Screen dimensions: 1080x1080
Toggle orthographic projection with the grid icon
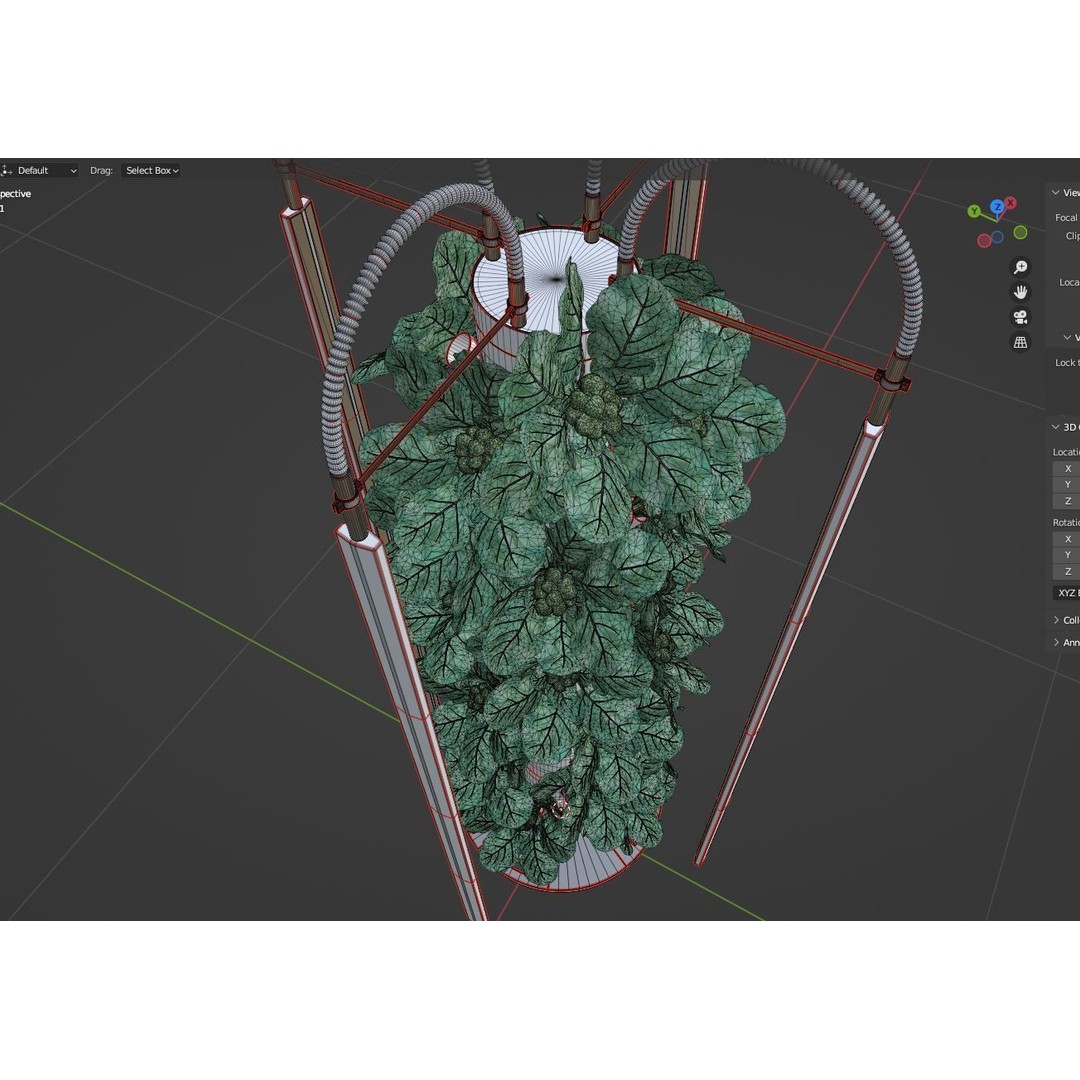[x=1020, y=342]
